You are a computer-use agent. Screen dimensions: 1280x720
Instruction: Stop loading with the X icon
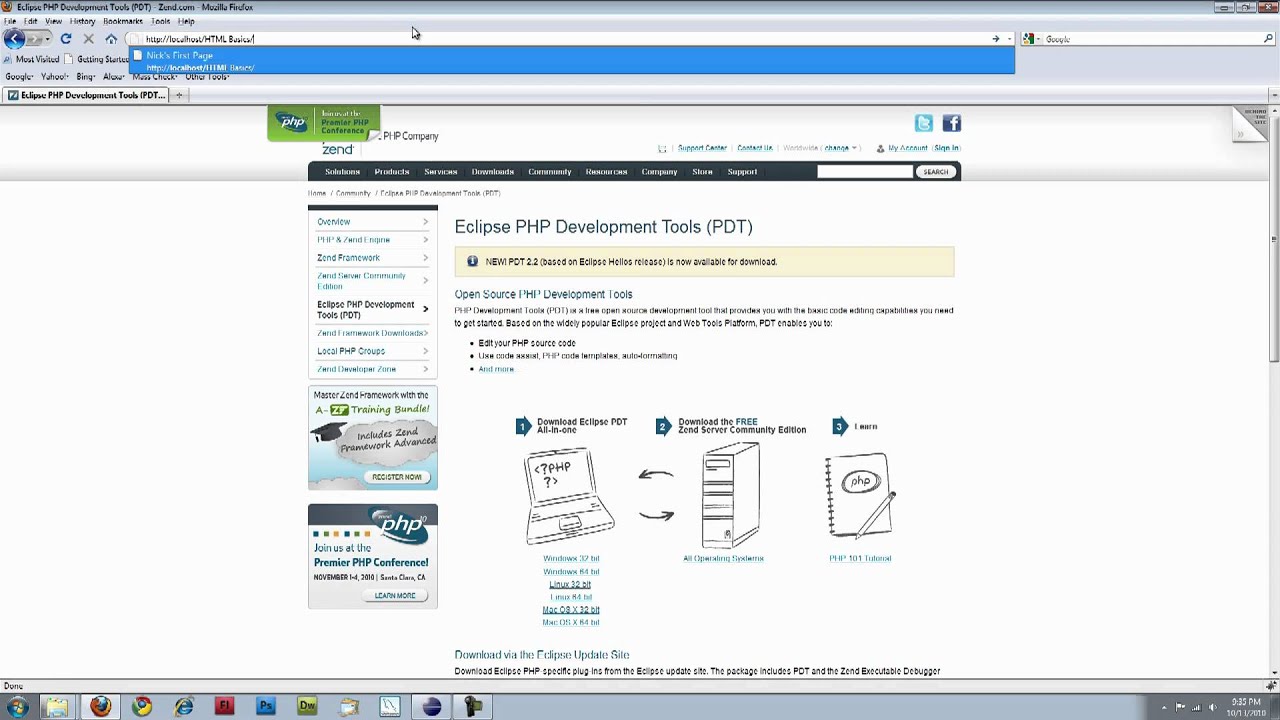(x=88, y=39)
